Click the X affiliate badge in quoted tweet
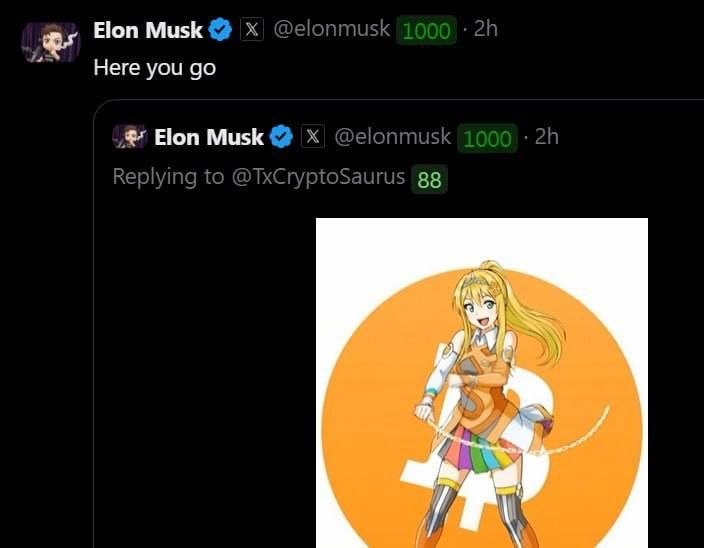The height and width of the screenshot is (548, 704). pyautogui.click(x=313, y=137)
